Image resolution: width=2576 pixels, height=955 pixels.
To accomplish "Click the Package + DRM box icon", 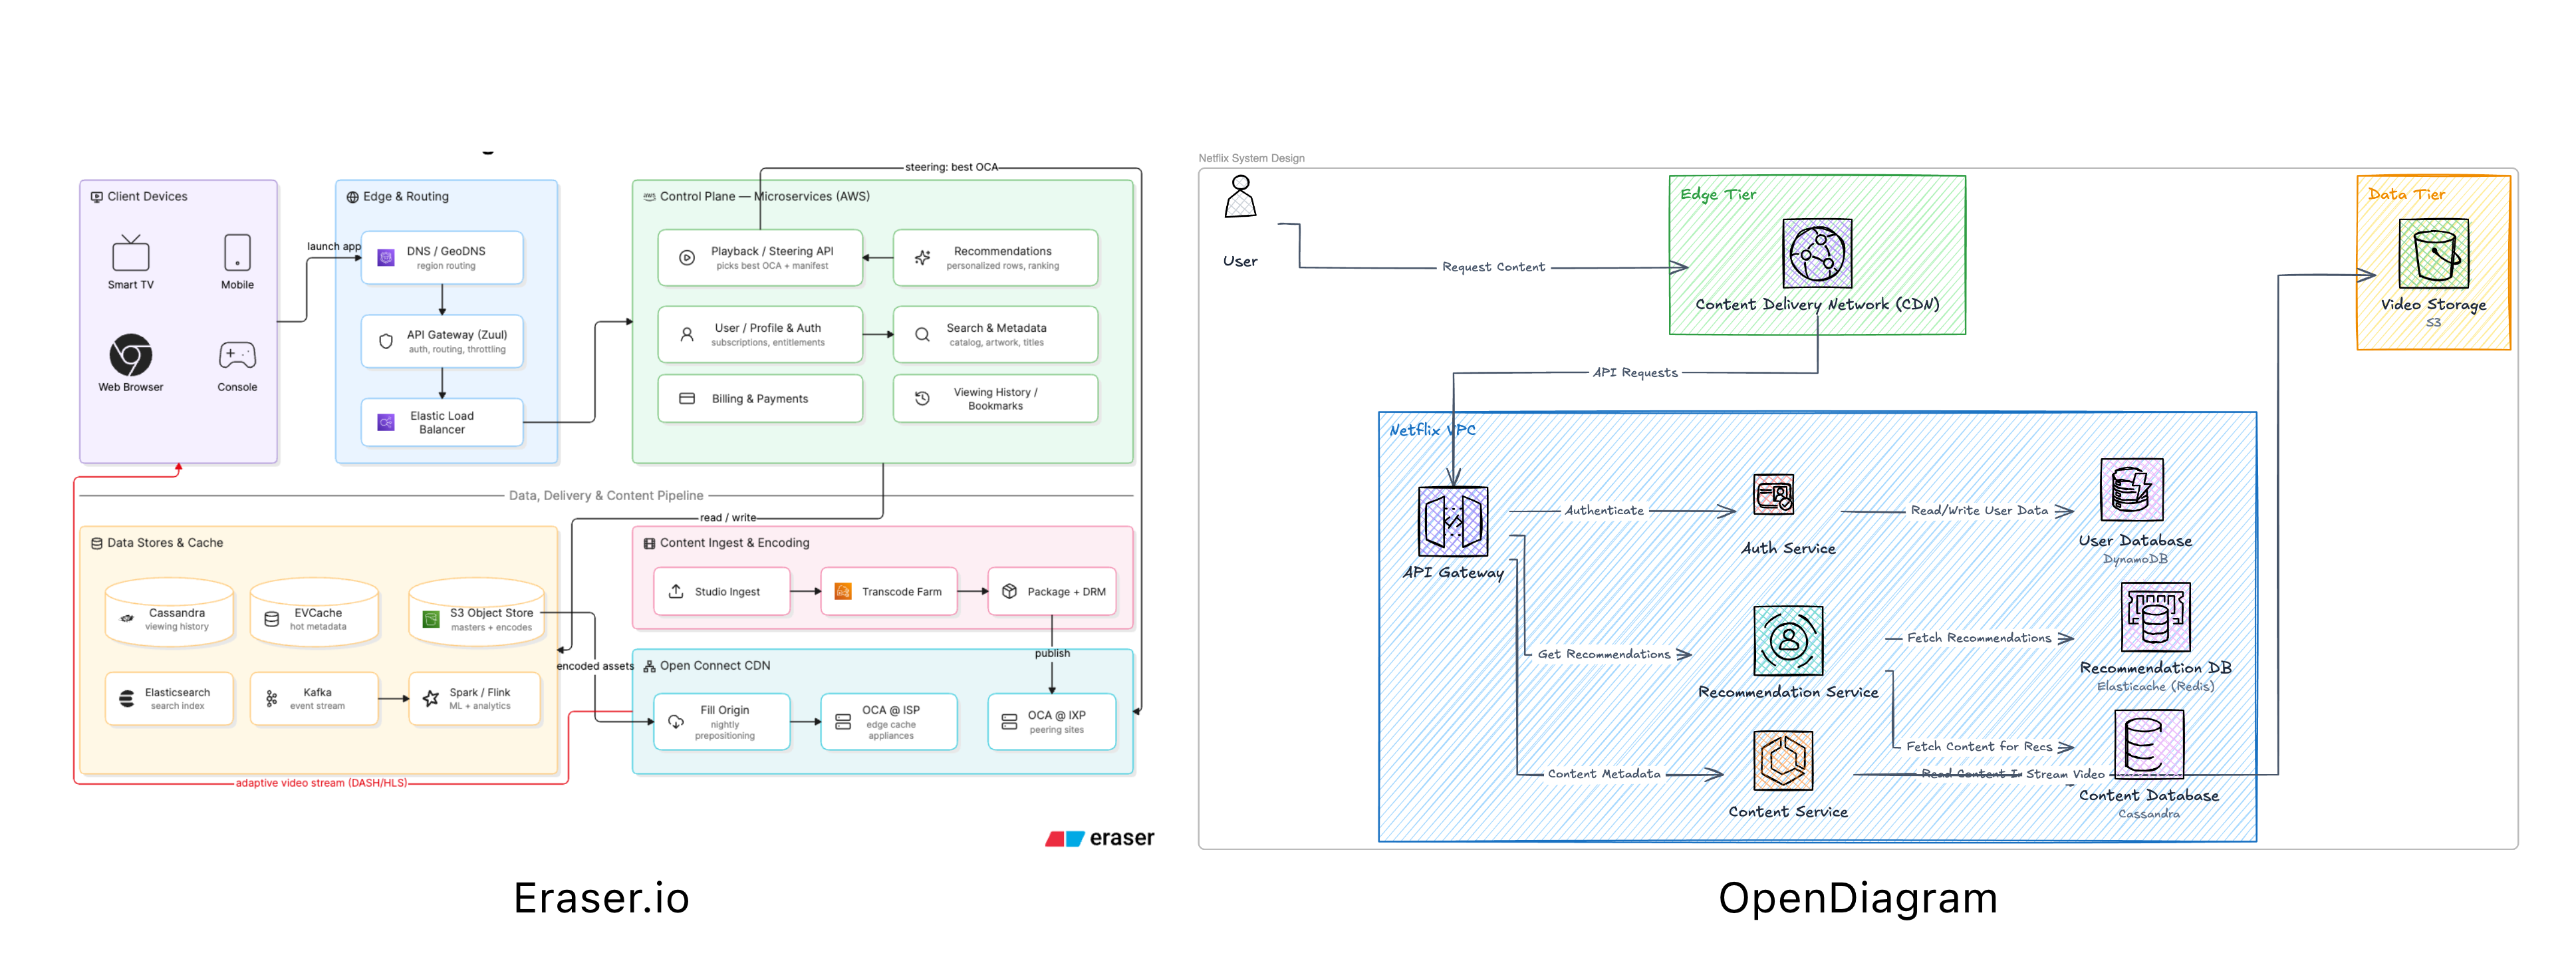I will [x=1010, y=591].
